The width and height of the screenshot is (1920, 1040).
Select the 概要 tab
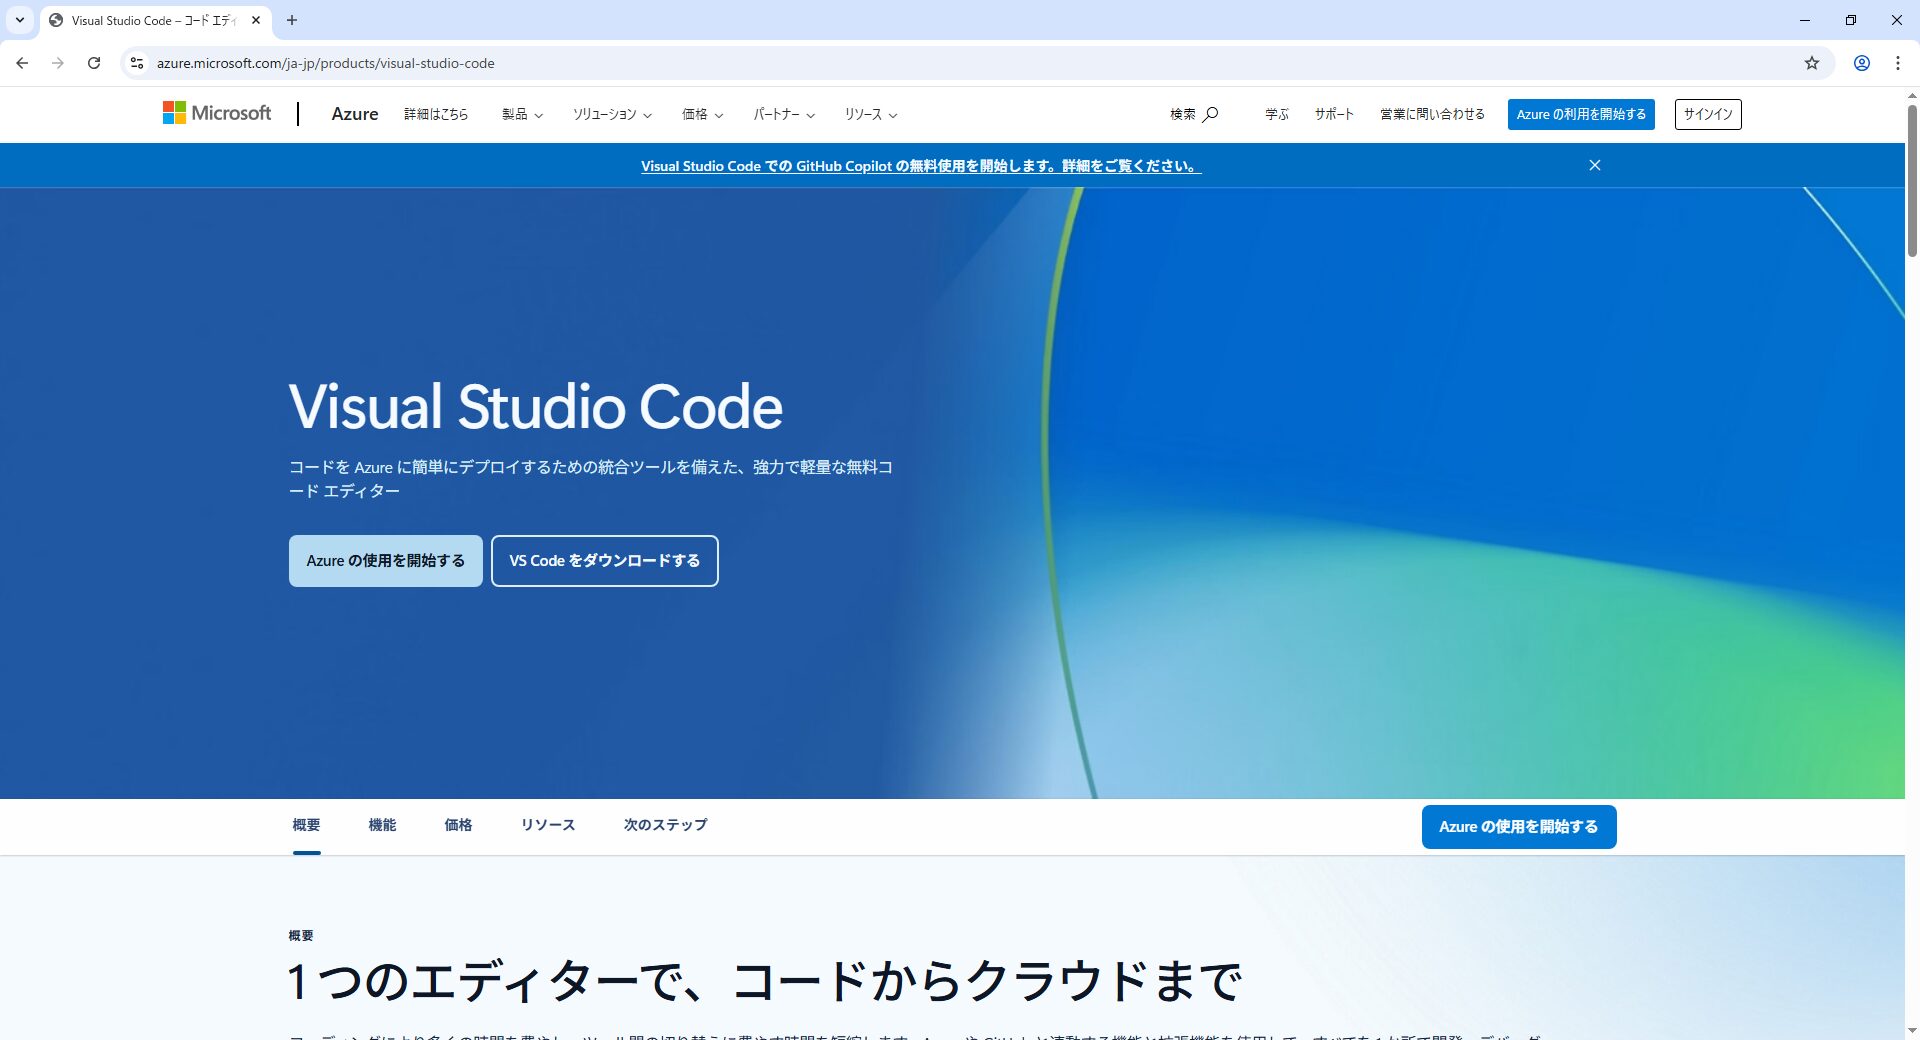pos(306,825)
